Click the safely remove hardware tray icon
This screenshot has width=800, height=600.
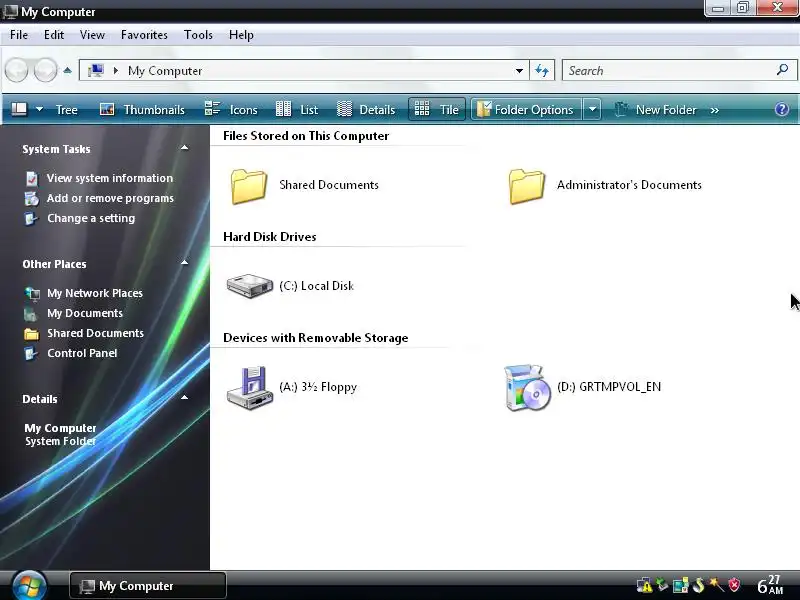662,585
